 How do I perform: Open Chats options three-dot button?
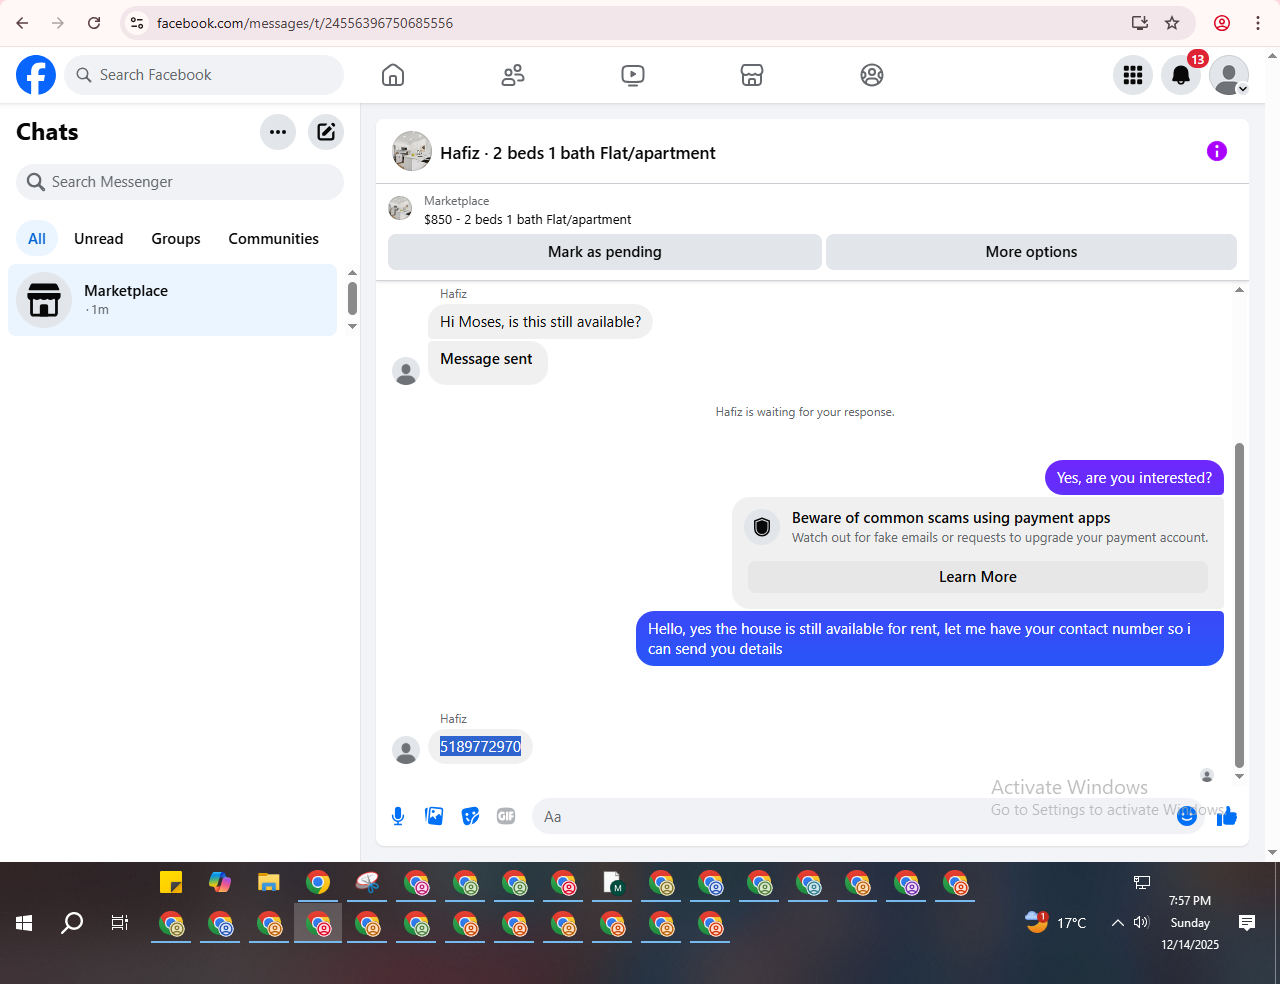(x=278, y=132)
